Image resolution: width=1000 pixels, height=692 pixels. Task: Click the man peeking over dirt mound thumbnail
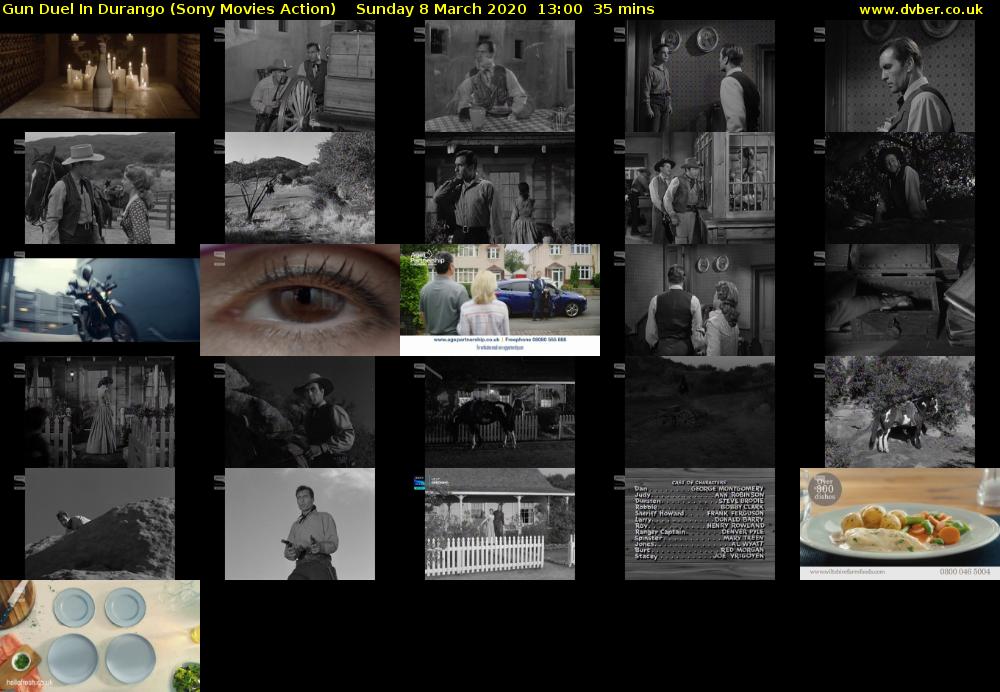click(99, 524)
